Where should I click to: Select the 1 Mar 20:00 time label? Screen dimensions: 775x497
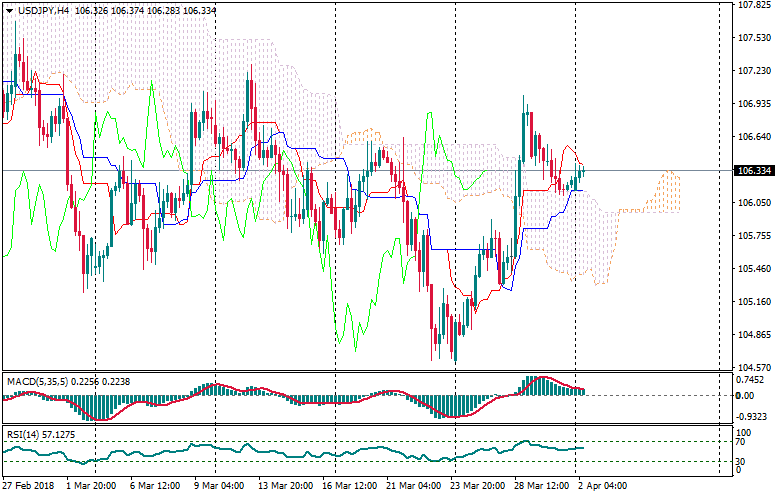[93, 486]
